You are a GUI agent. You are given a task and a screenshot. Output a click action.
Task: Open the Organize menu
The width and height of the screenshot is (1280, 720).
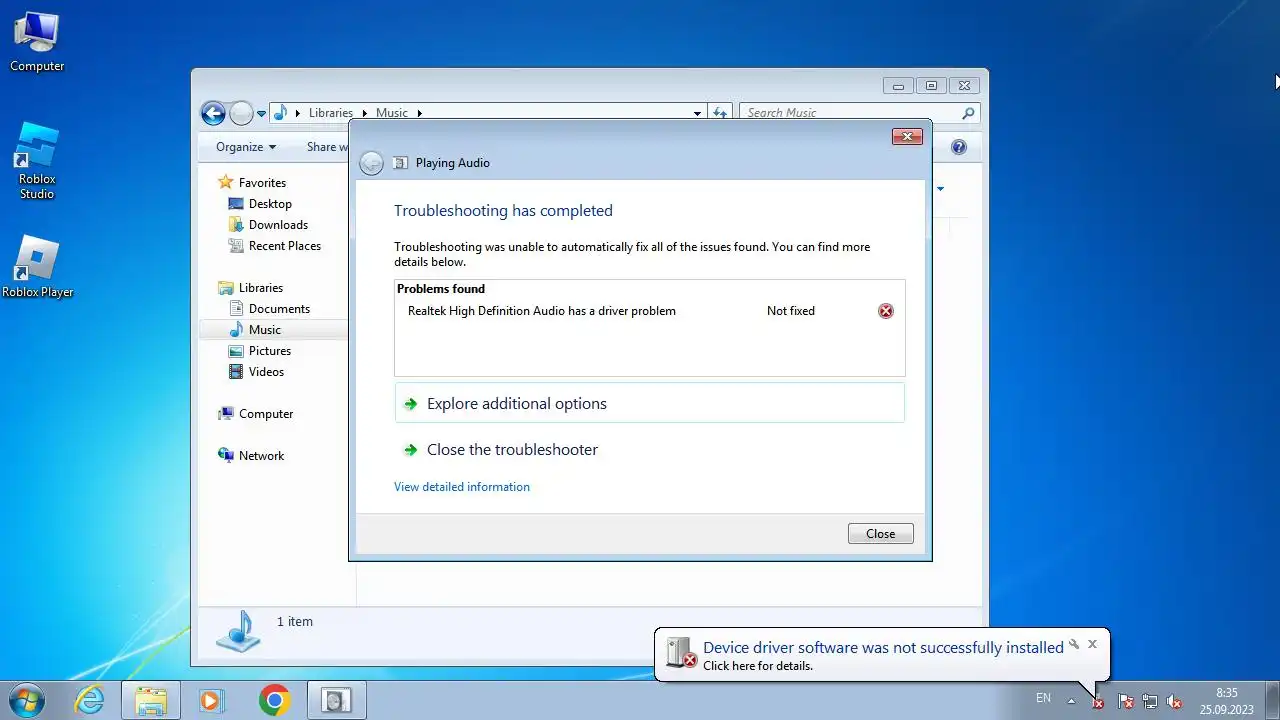coord(246,147)
